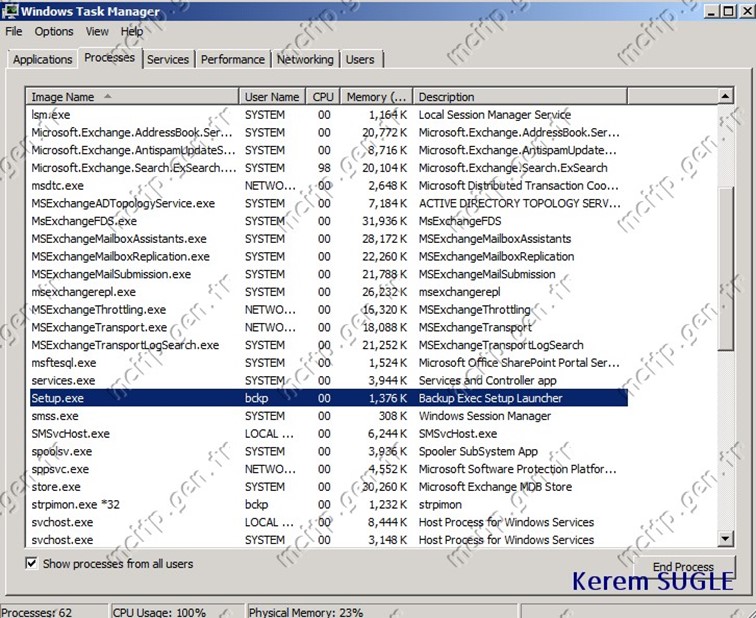The width and height of the screenshot is (756, 618).
Task: Toggle Show processes from all users checkbox
Action: pos(31,564)
